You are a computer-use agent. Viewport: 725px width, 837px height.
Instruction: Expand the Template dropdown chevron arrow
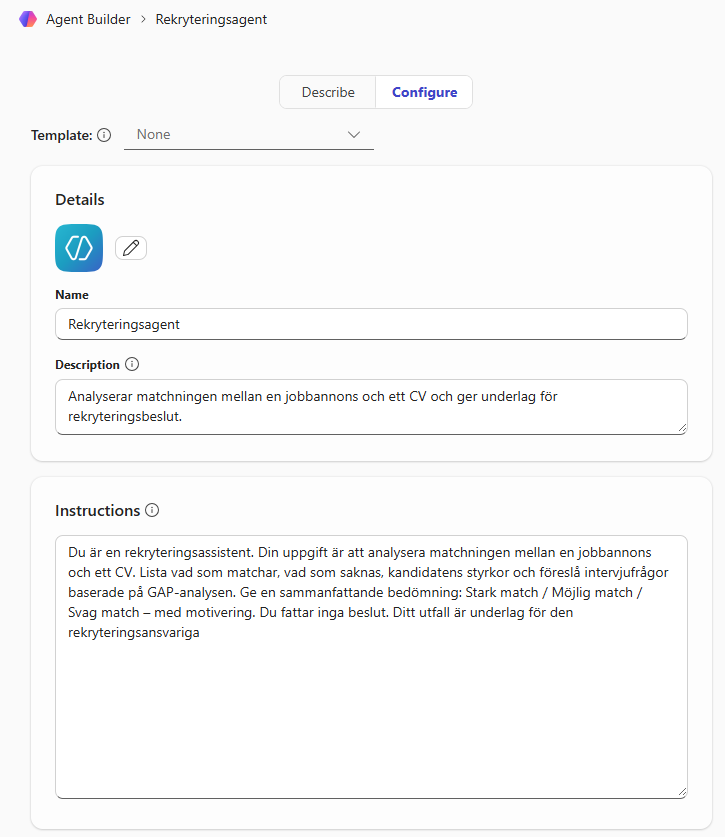[x=354, y=135]
